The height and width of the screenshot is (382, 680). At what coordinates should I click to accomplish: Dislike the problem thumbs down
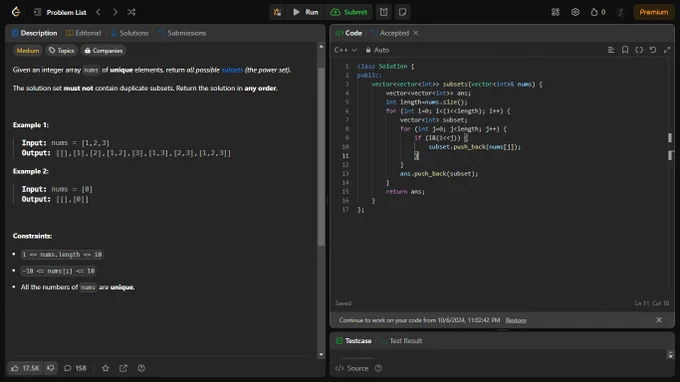[x=51, y=368]
